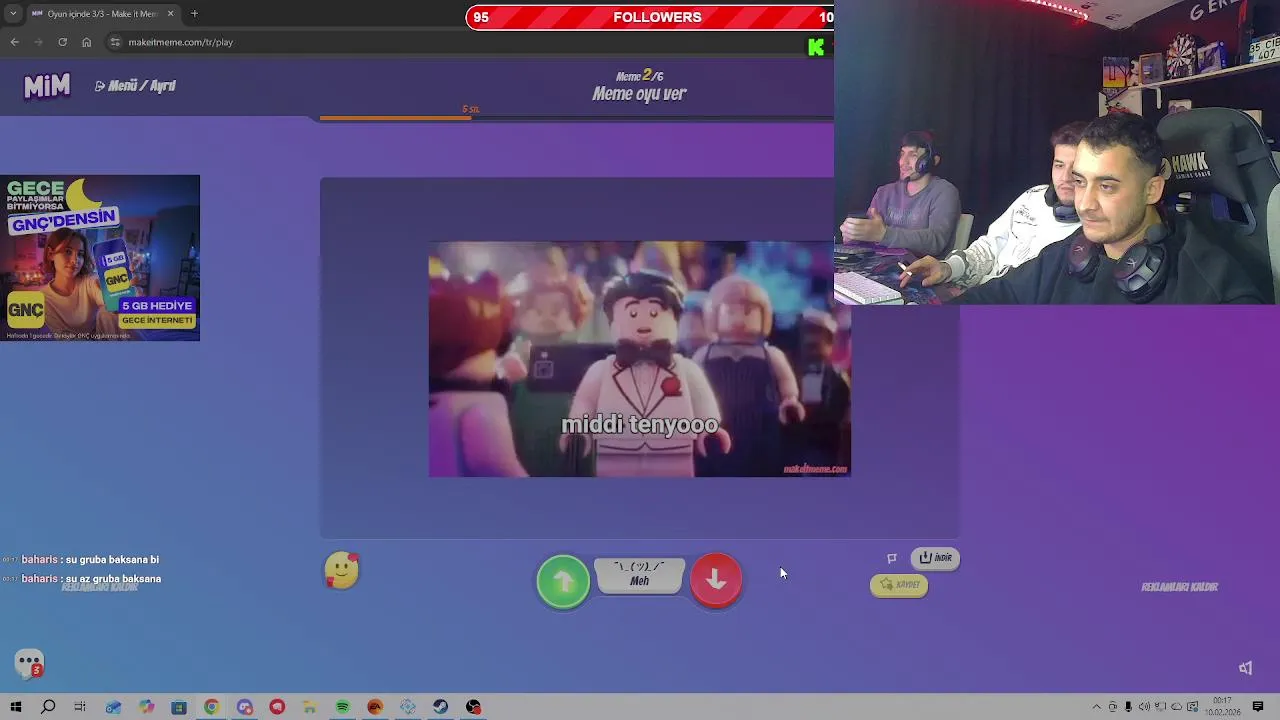1280x720 pixels.
Task: Open the taskbar clock and calendar
Action: (1222, 707)
